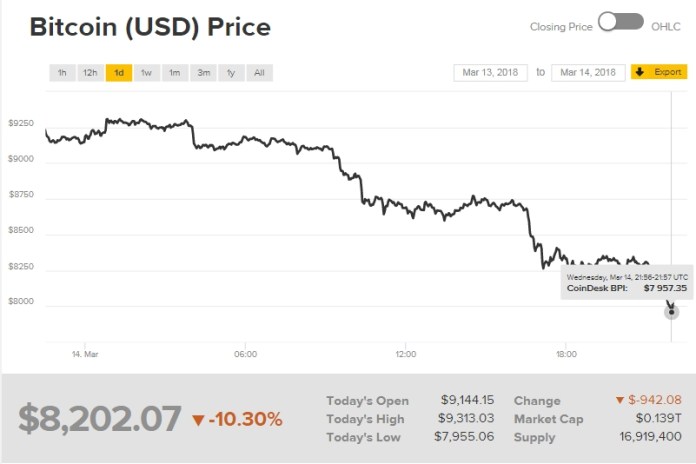Show the 1w price history

point(147,73)
